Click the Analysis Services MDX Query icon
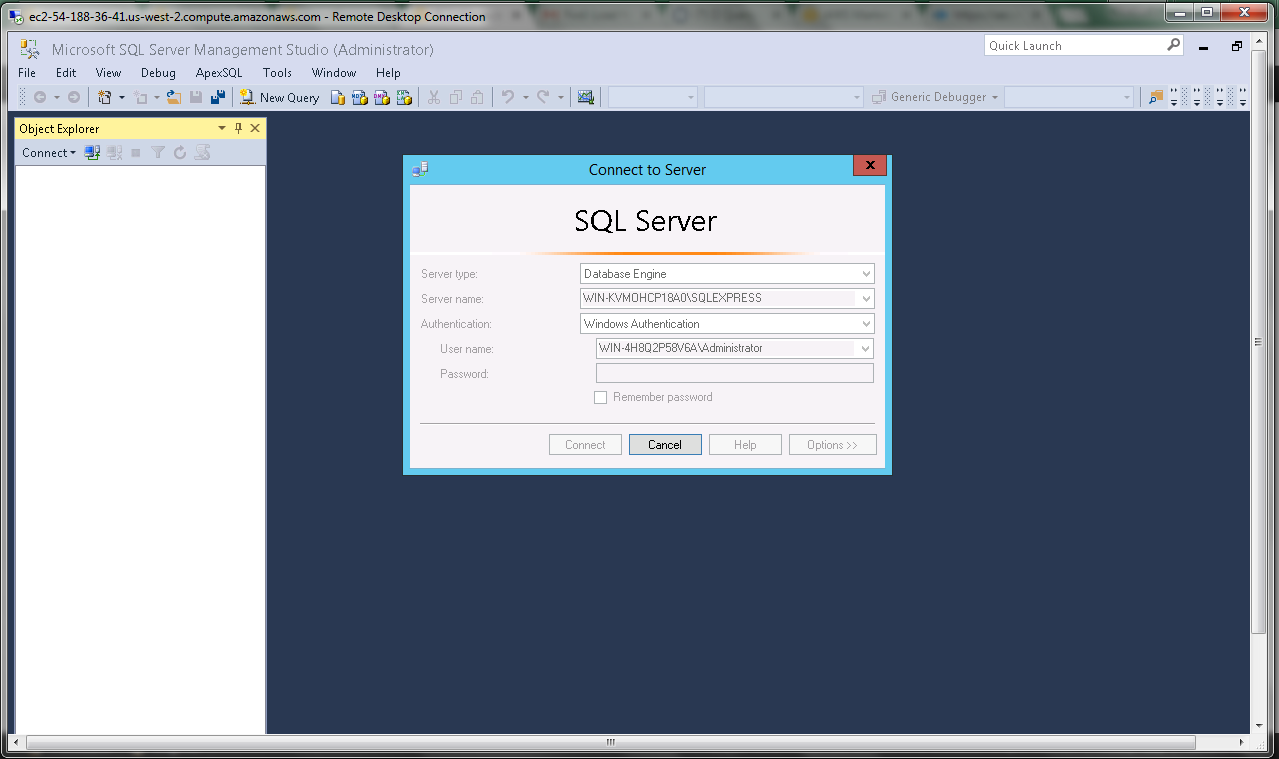 click(x=360, y=97)
